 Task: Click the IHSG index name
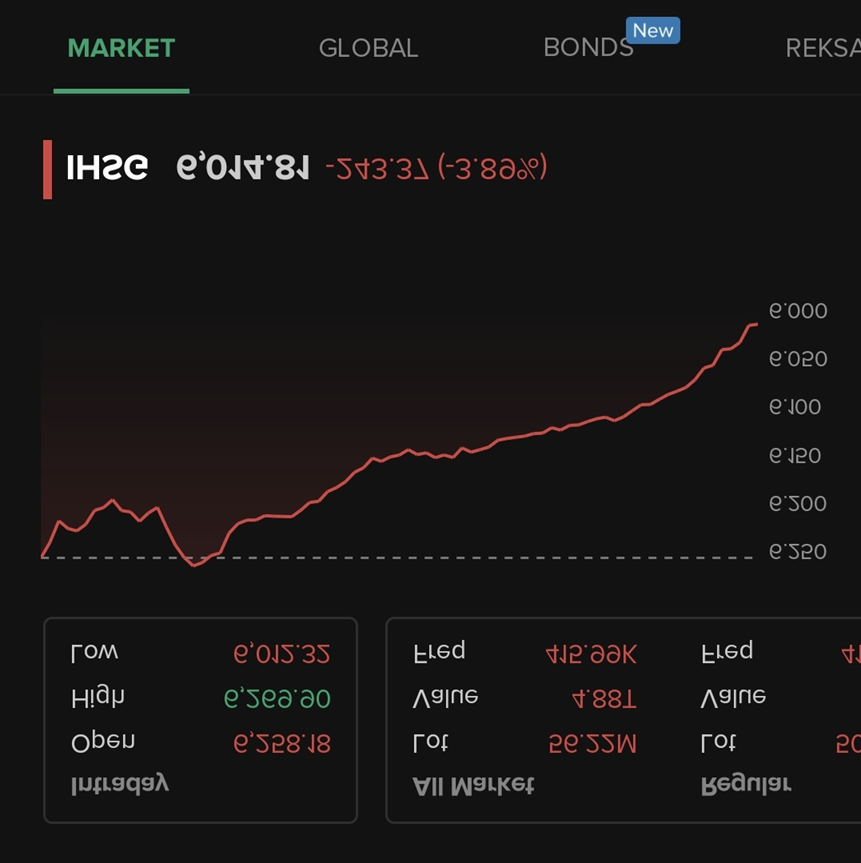click(x=107, y=167)
